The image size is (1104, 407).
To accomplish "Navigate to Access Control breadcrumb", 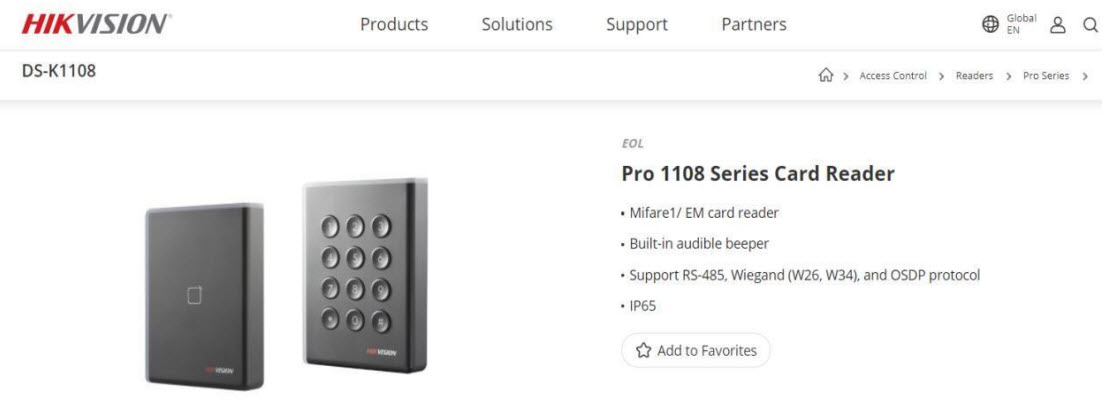I will (893, 76).
